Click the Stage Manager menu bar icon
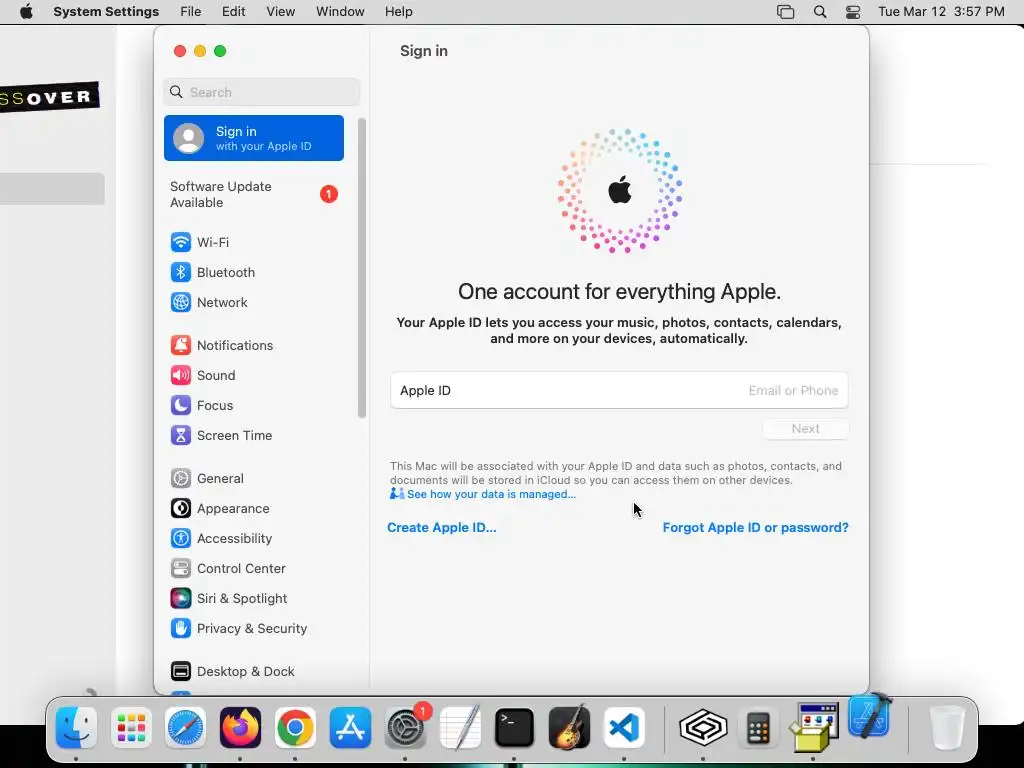Image resolution: width=1024 pixels, height=768 pixels. click(786, 12)
